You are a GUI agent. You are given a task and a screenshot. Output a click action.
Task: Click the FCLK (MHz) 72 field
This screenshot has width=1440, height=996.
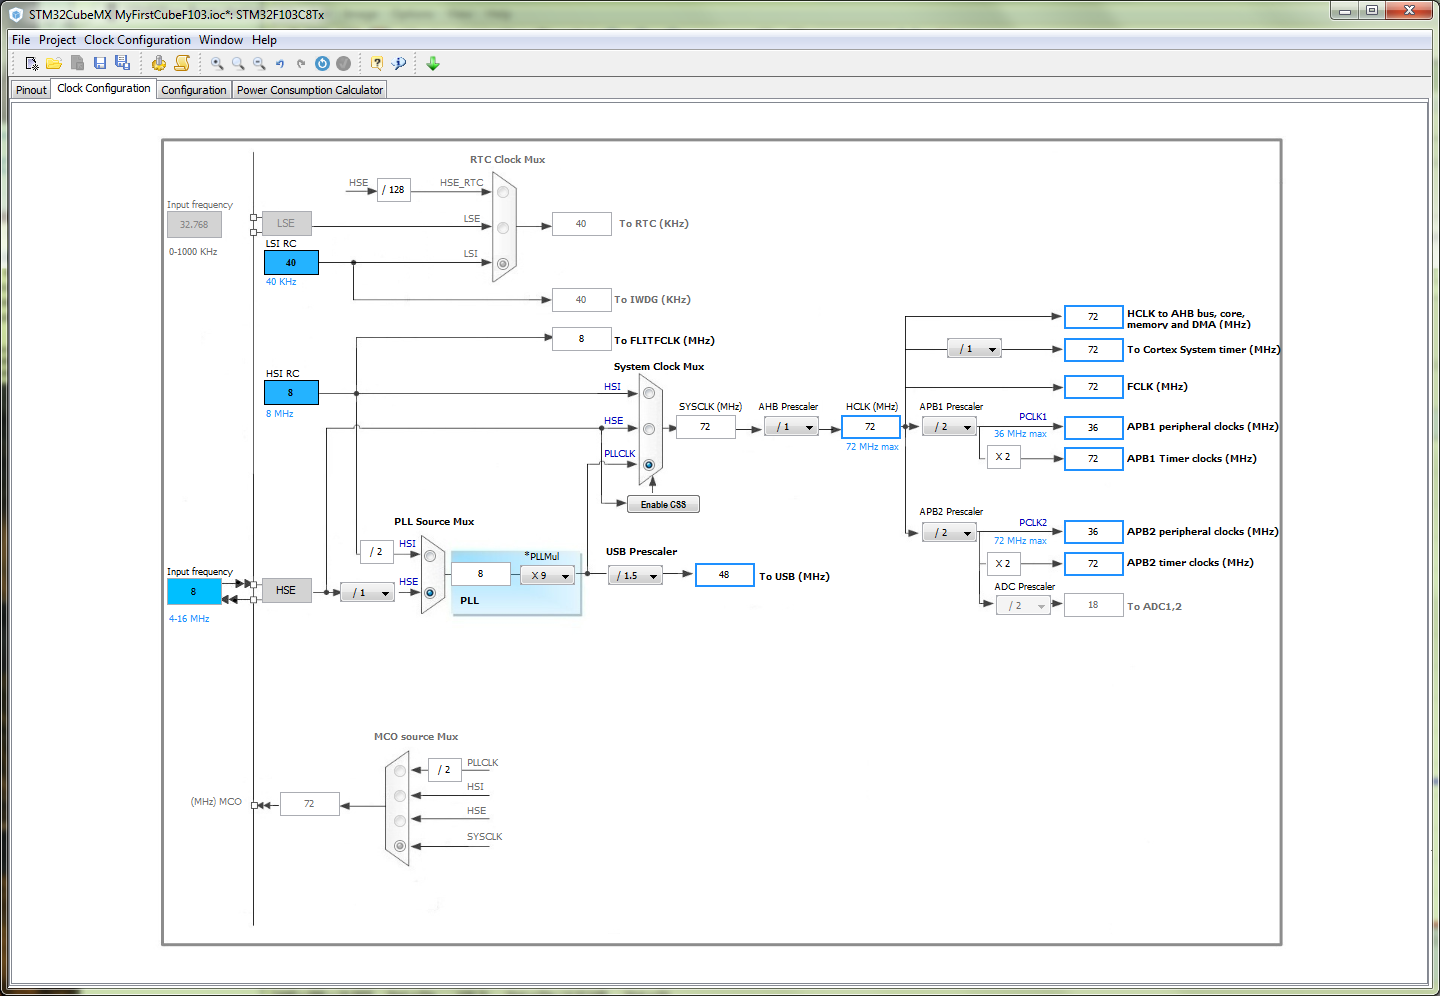[x=1094, y=386]
